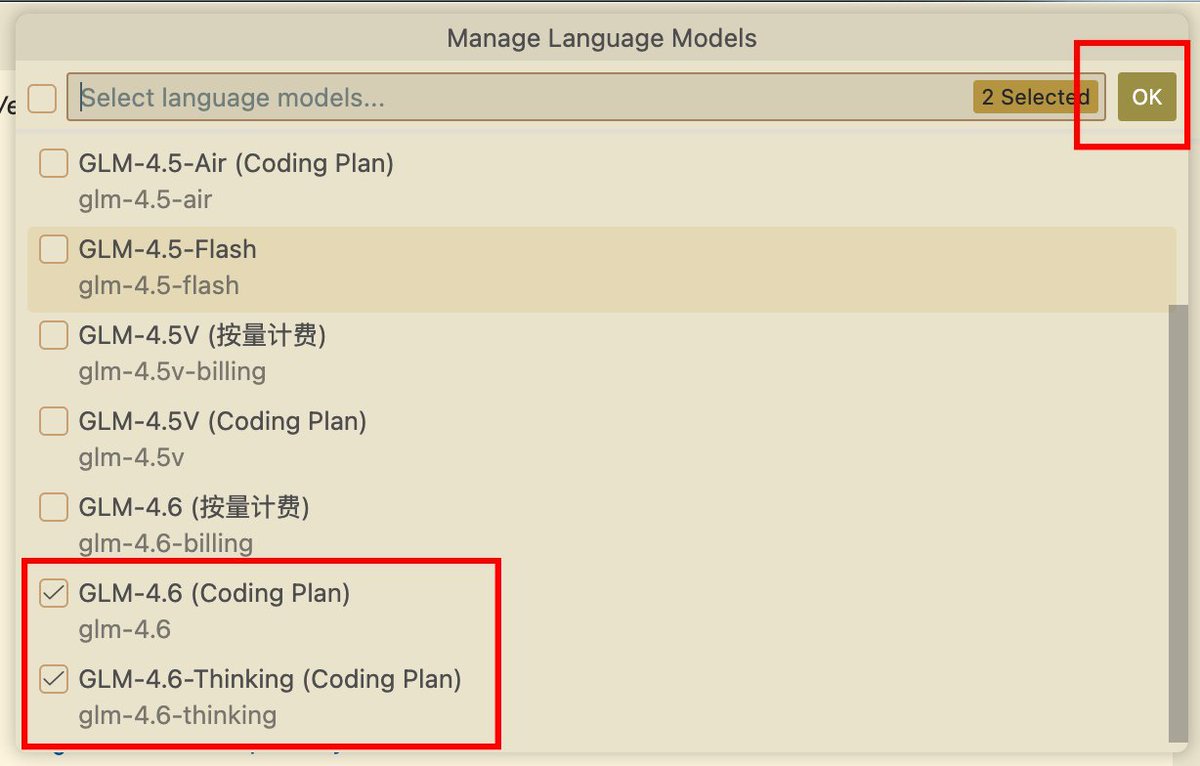Enable the GLM-4.6 (按量计费) checkbox
Screen dimensions: 1200x766
pyautogui.click(x=53, y=507)
